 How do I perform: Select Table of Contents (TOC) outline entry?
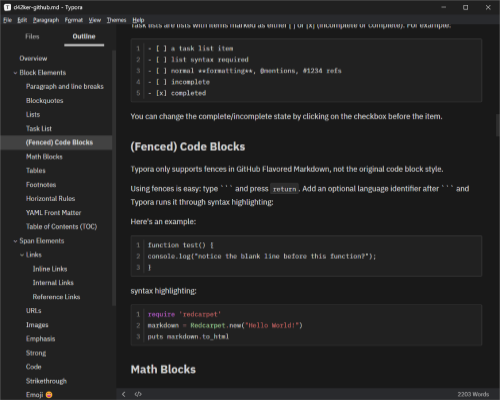(x=61, y=226)
